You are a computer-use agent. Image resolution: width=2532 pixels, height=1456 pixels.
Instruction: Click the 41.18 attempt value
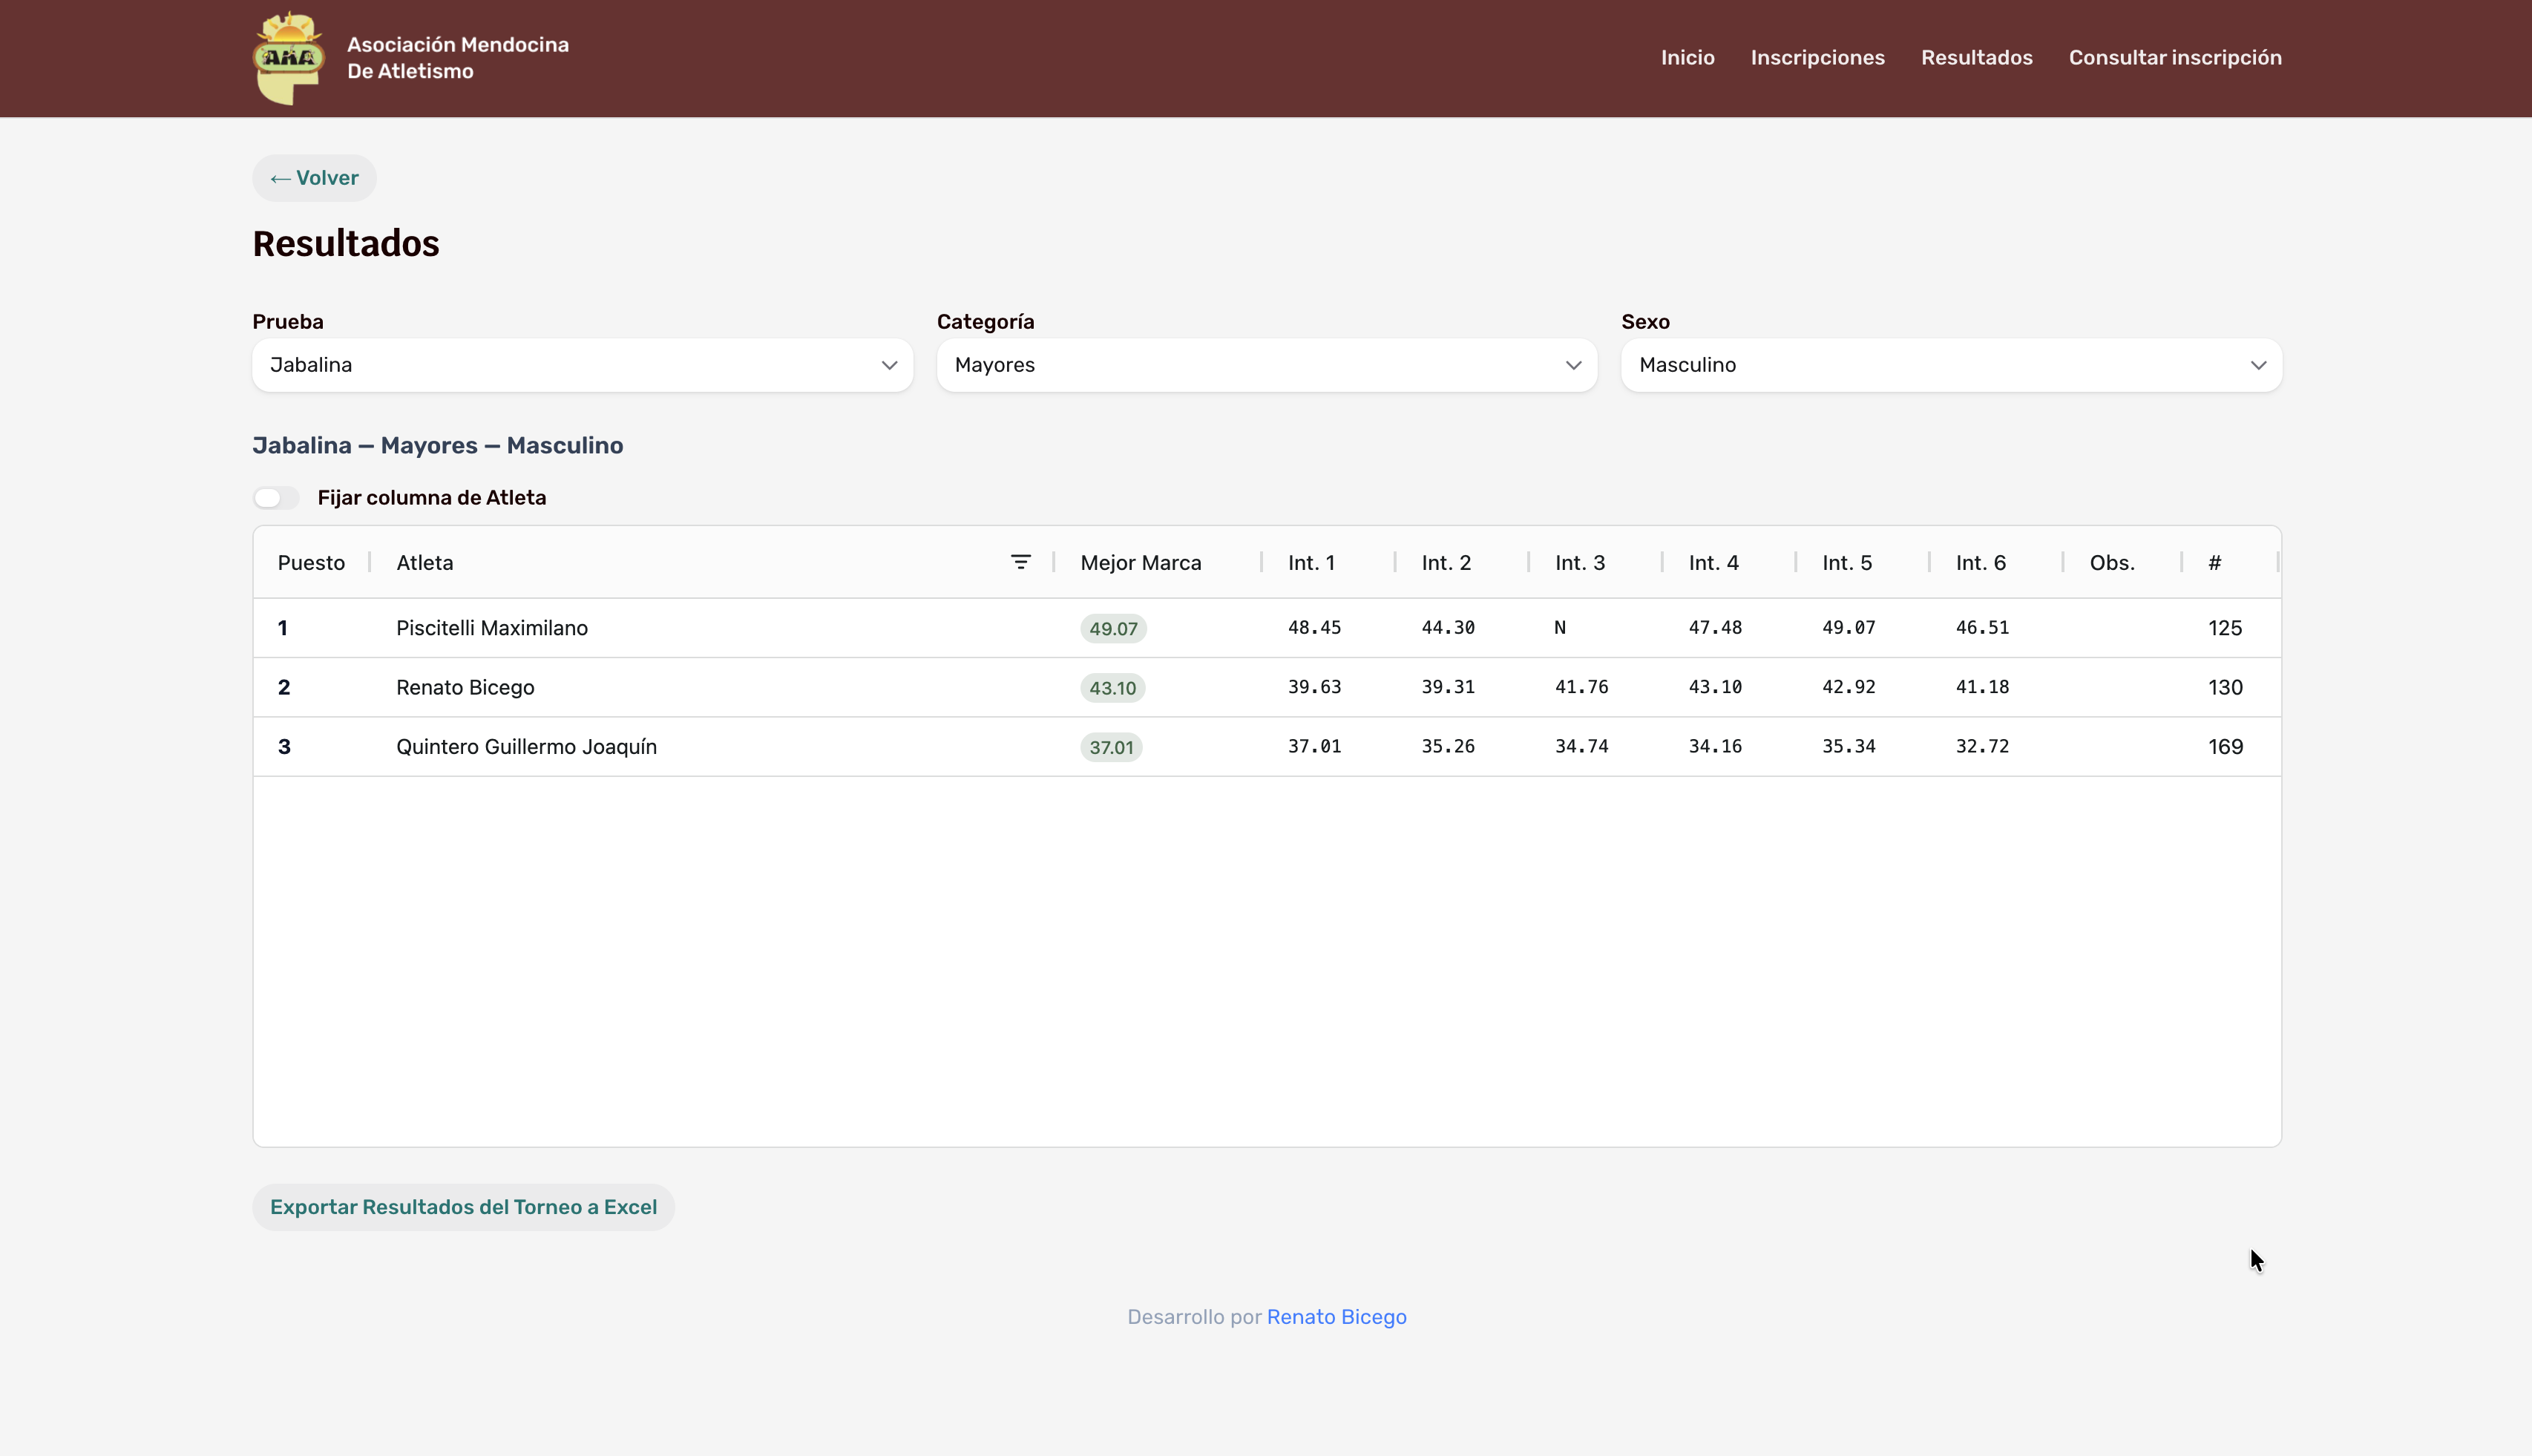[x=1982, y=687]
